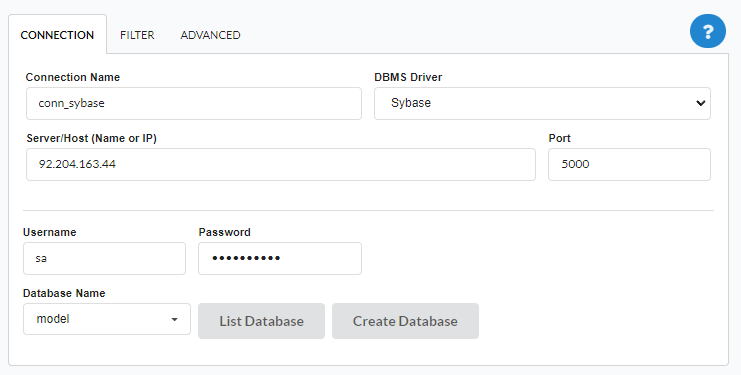The image size is (741, 375).
Task: Switch to the FILTER tab
Action: tap(137, 35)
